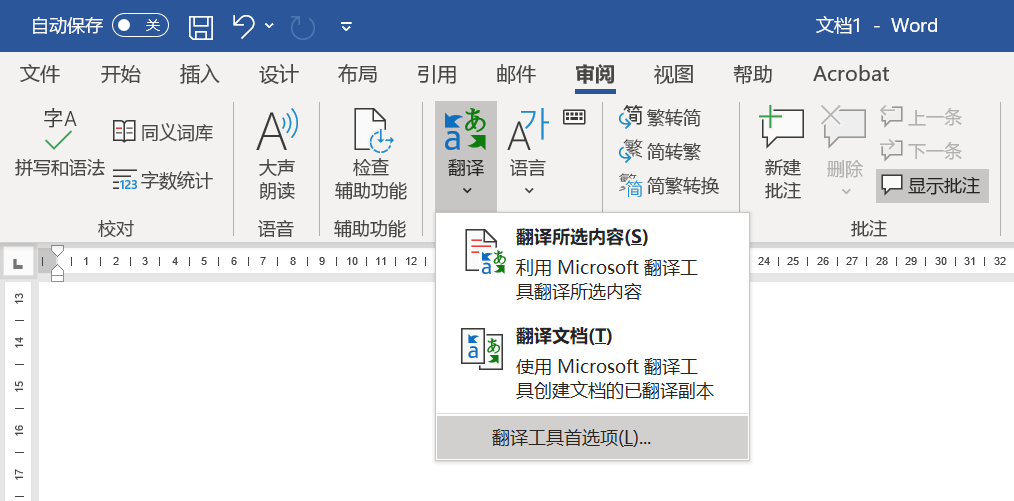Image resolution: width=1014 pixels, height=501 pixels.
Task: Expand the 语言 dropdown arrow
Action: (529, 191)
